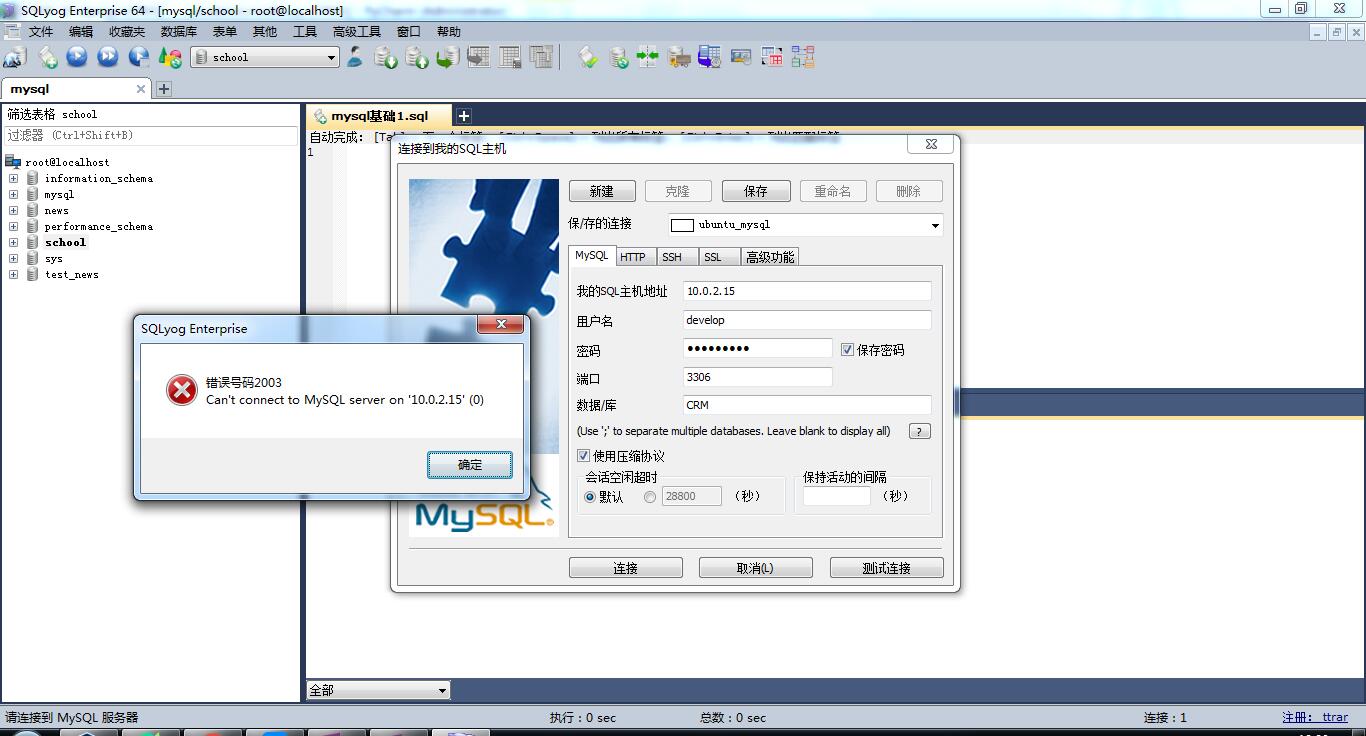Click the database icon with green down arrow

386,58
